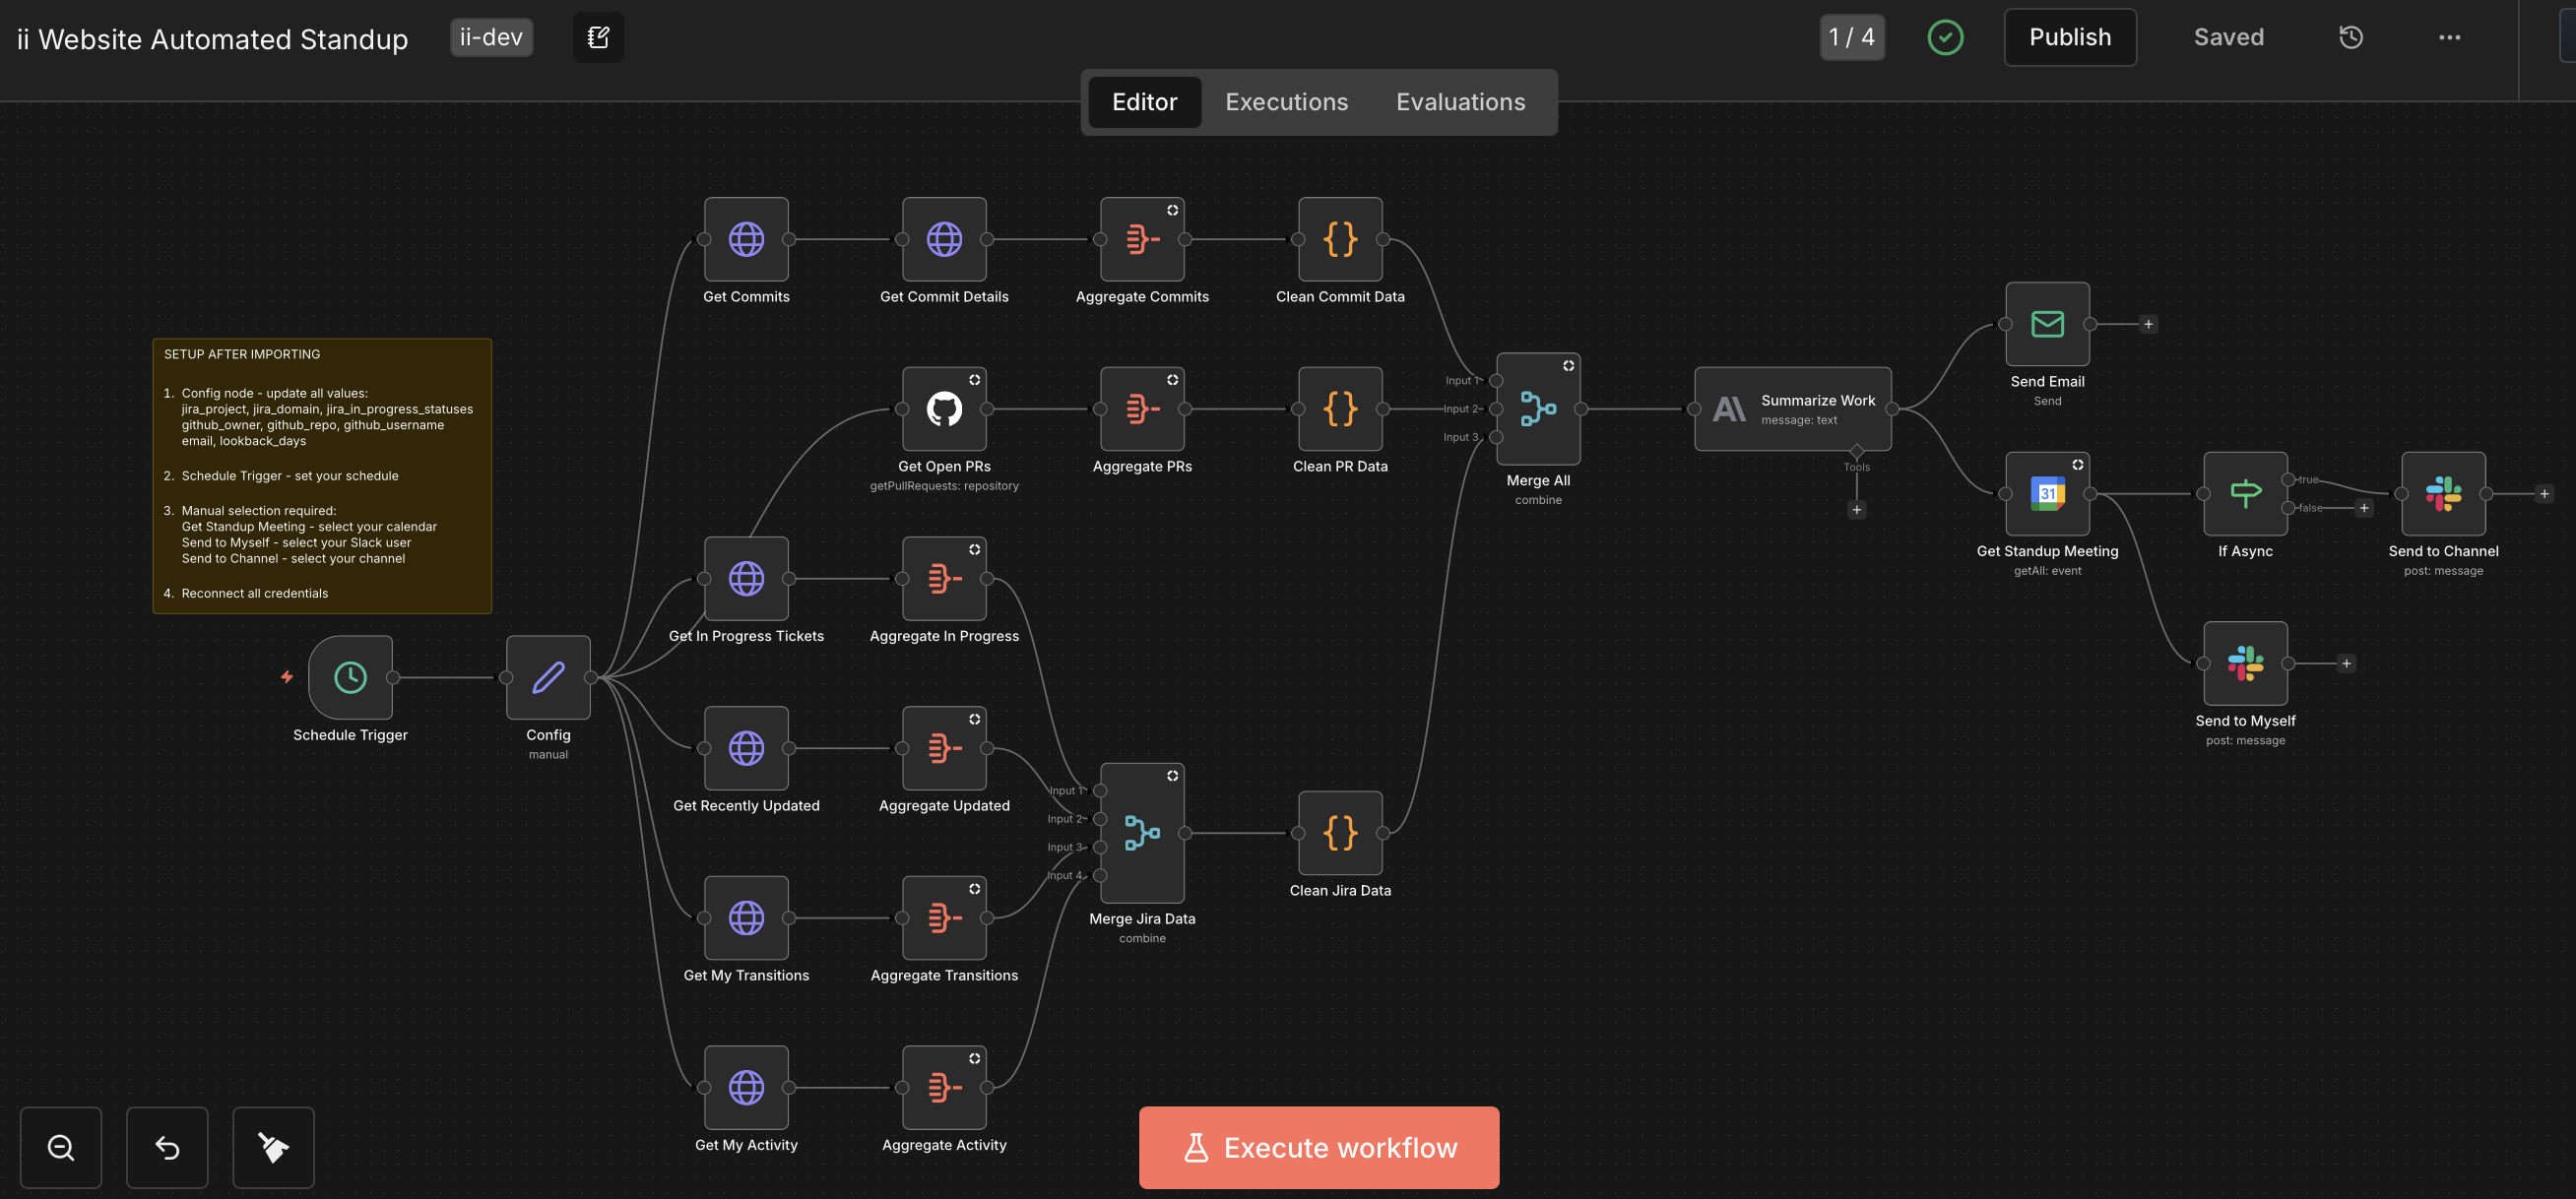Open the Clean Jira Data code node

(x=1339, y=832)
